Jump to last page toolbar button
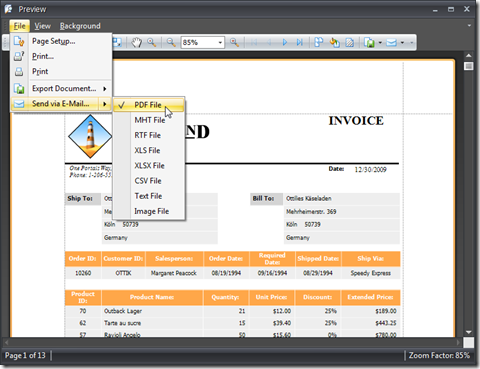Image resolution: width=480 pixels, height=369 pixels. point(300,42)
